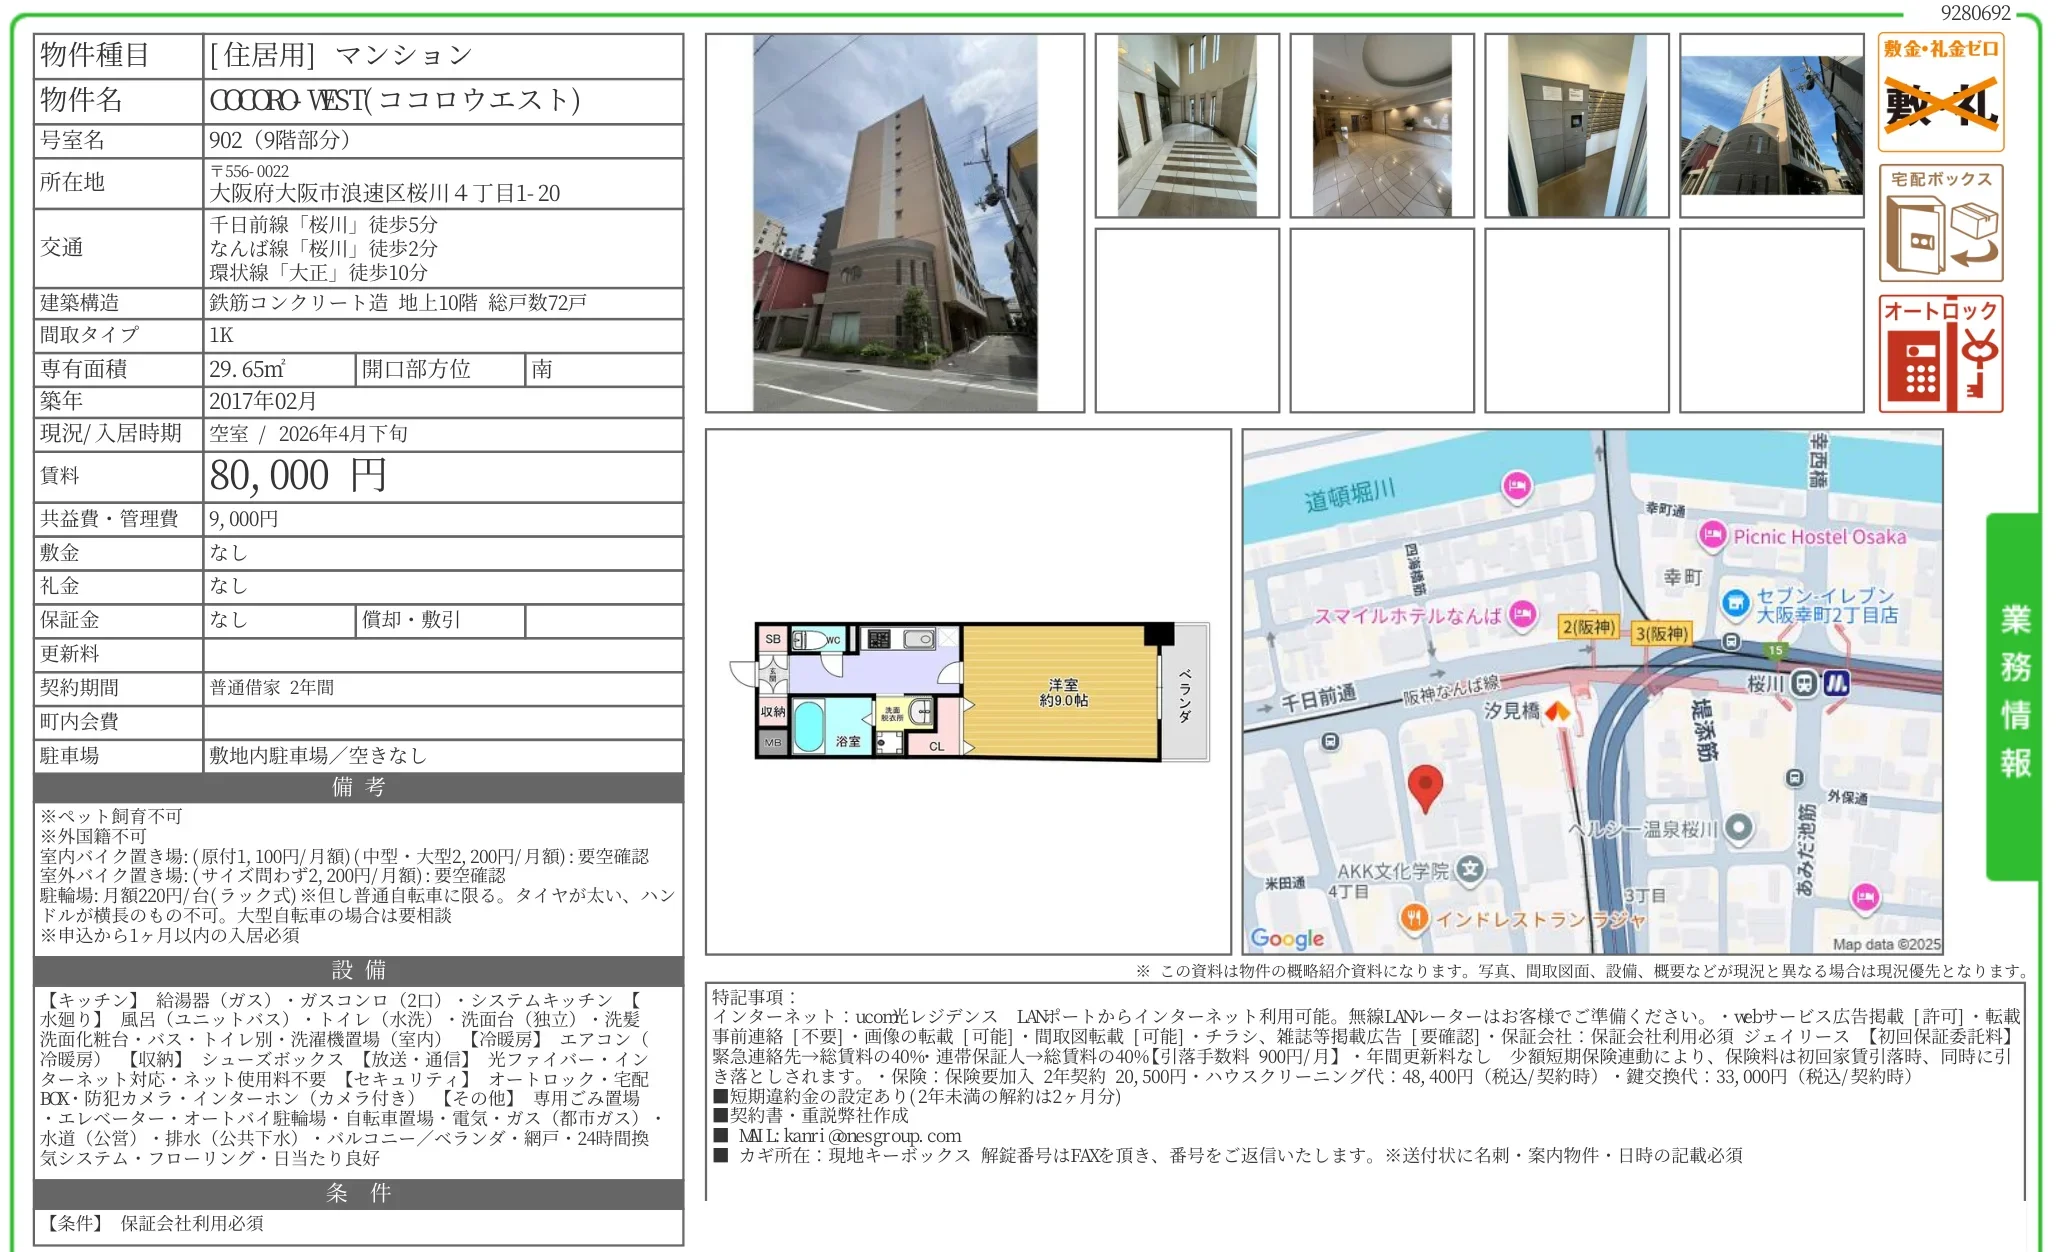Click the red location pin on the map

[x=1424, y=787]
